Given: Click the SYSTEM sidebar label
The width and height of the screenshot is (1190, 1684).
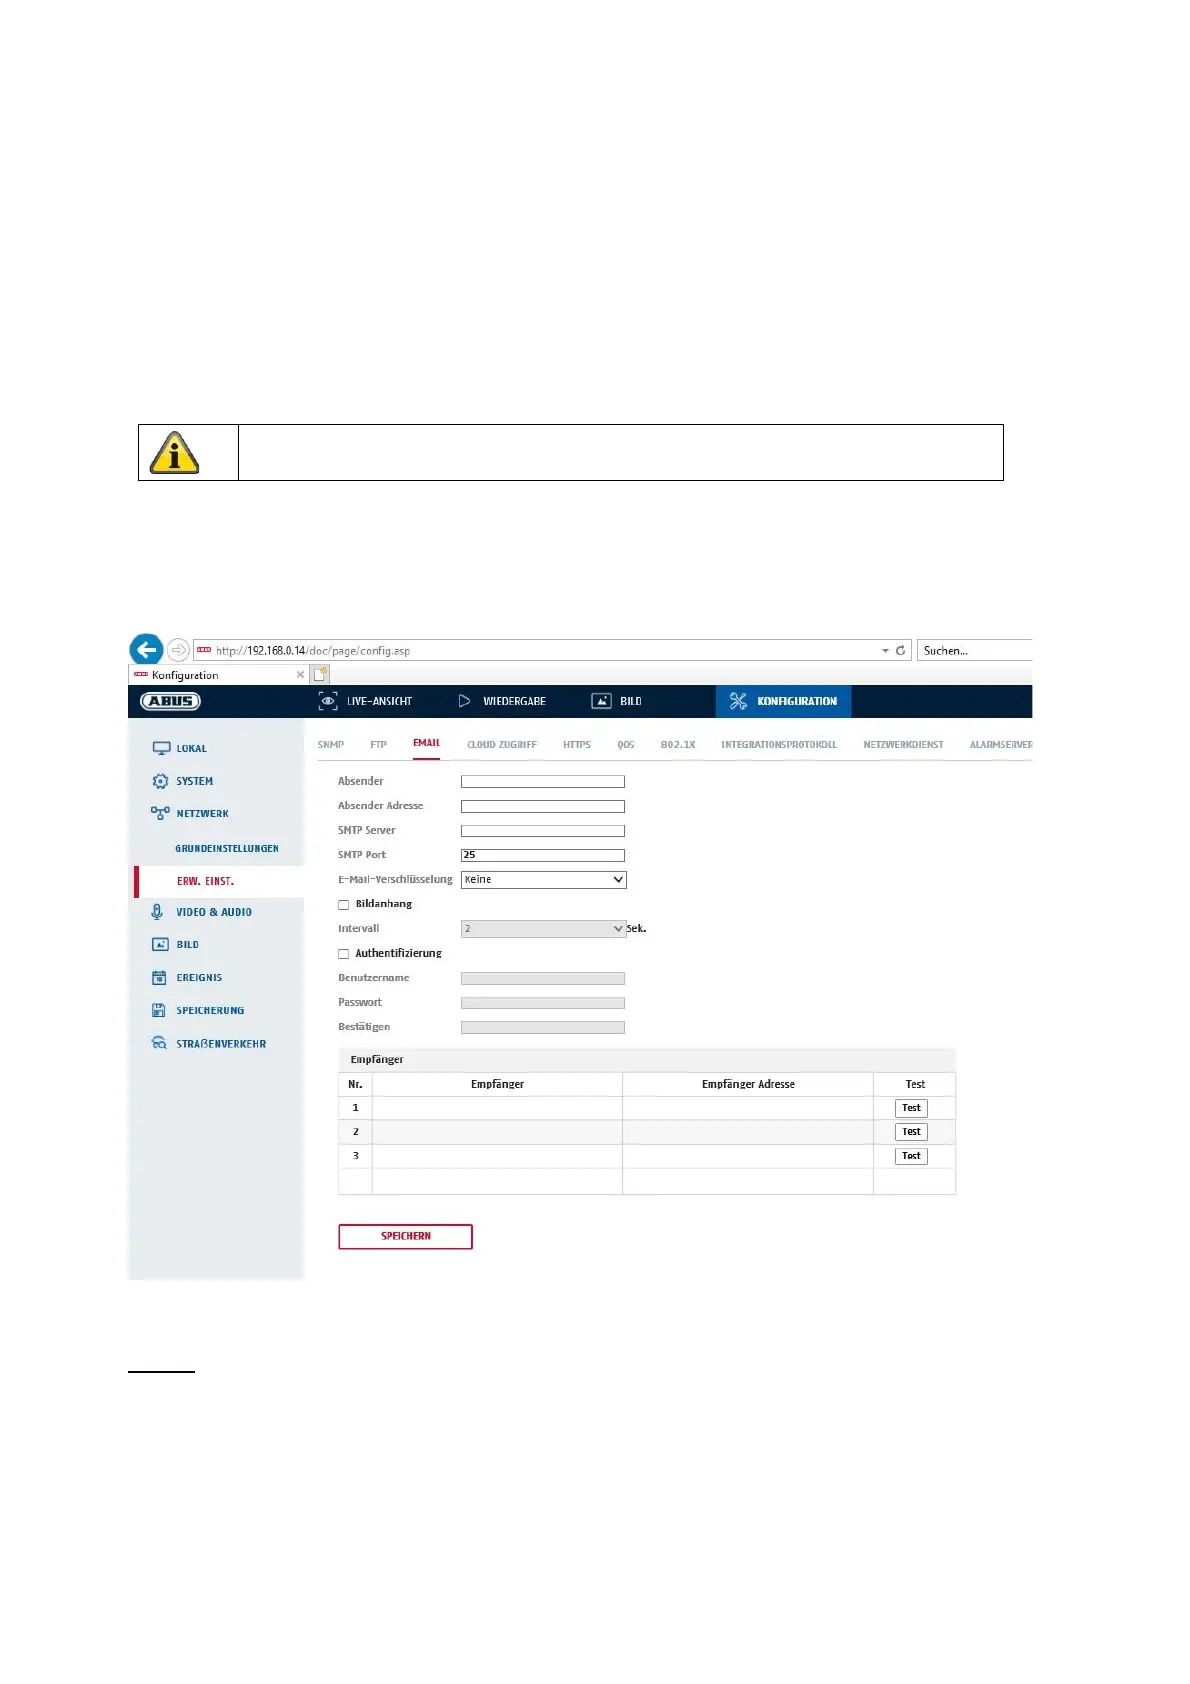Looking at the screenshot, I should pos(195,781).
